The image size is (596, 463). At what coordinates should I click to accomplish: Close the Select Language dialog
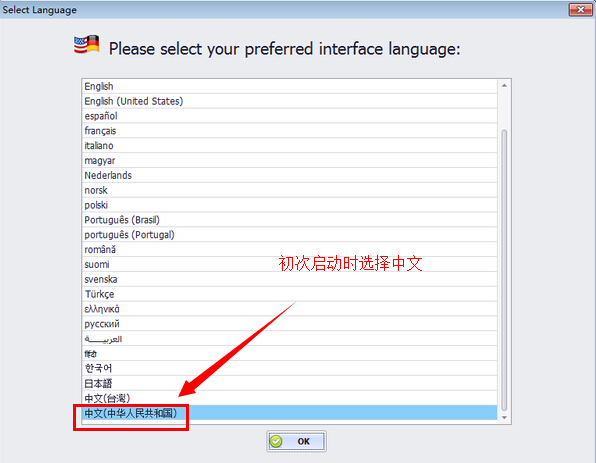pos(580,10)
